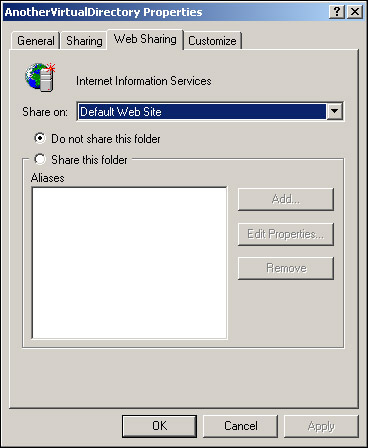This screenshot has height=448, width=368.
Task: Click the AnotherVirtualDirectory Properties title bar
Action: [165, 12]
